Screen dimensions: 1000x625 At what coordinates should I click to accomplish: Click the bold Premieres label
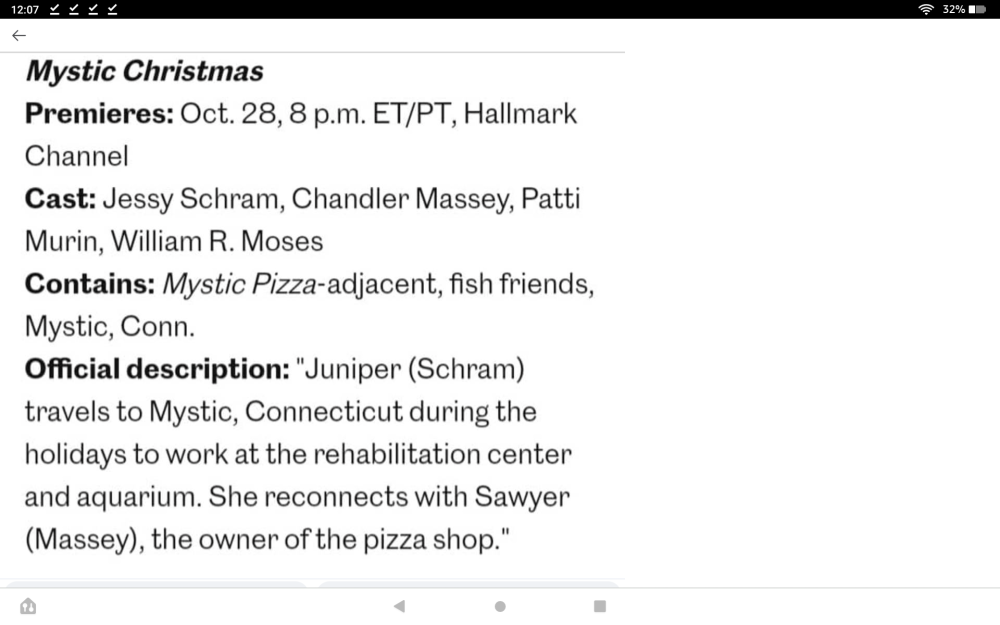coord(99,114)
